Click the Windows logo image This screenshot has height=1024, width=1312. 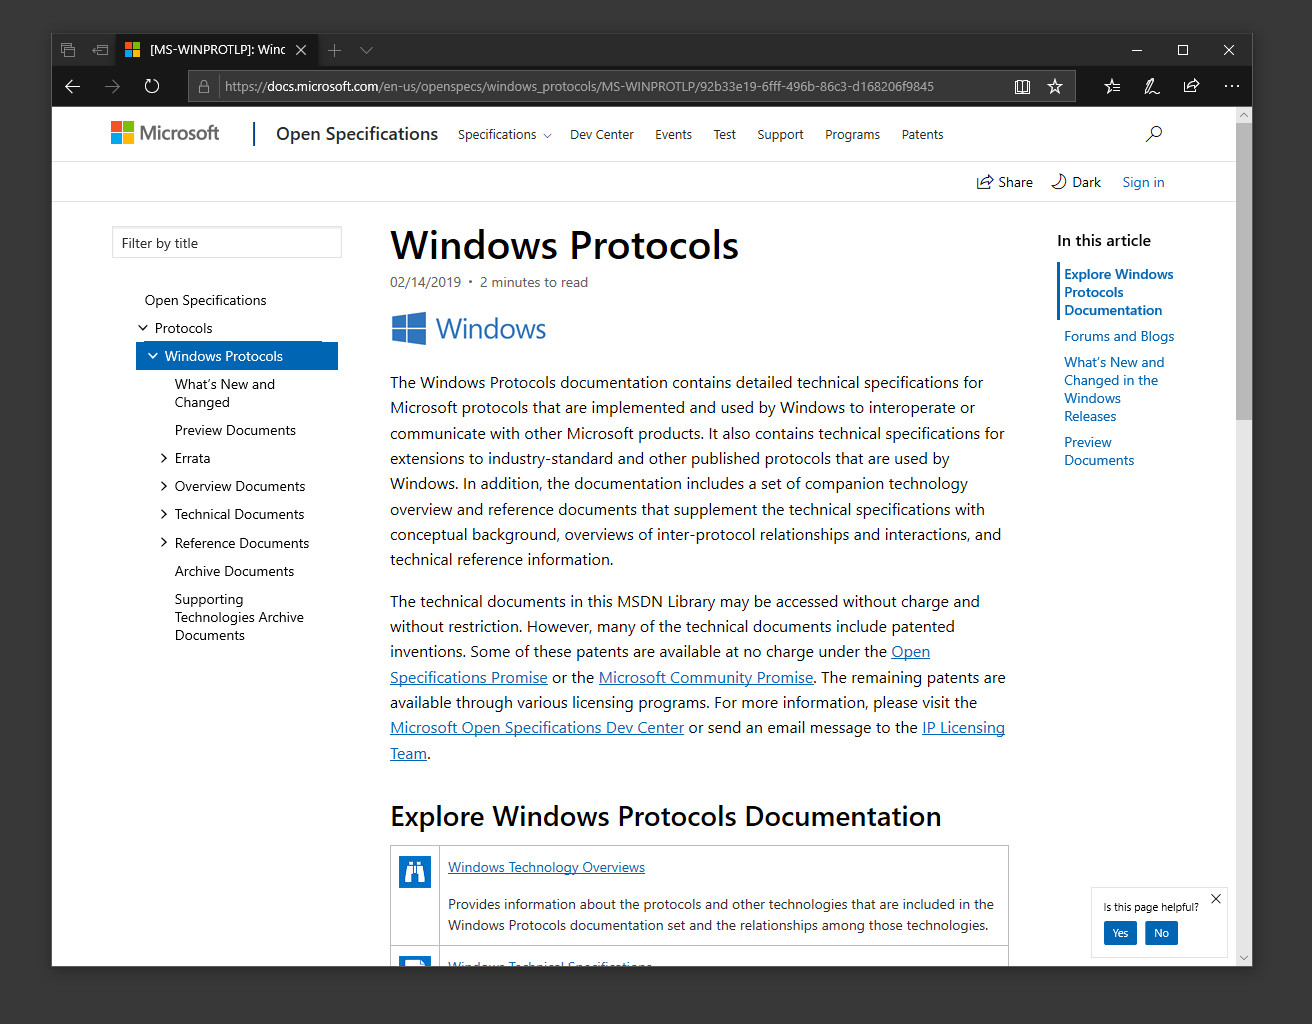[468, 329]
